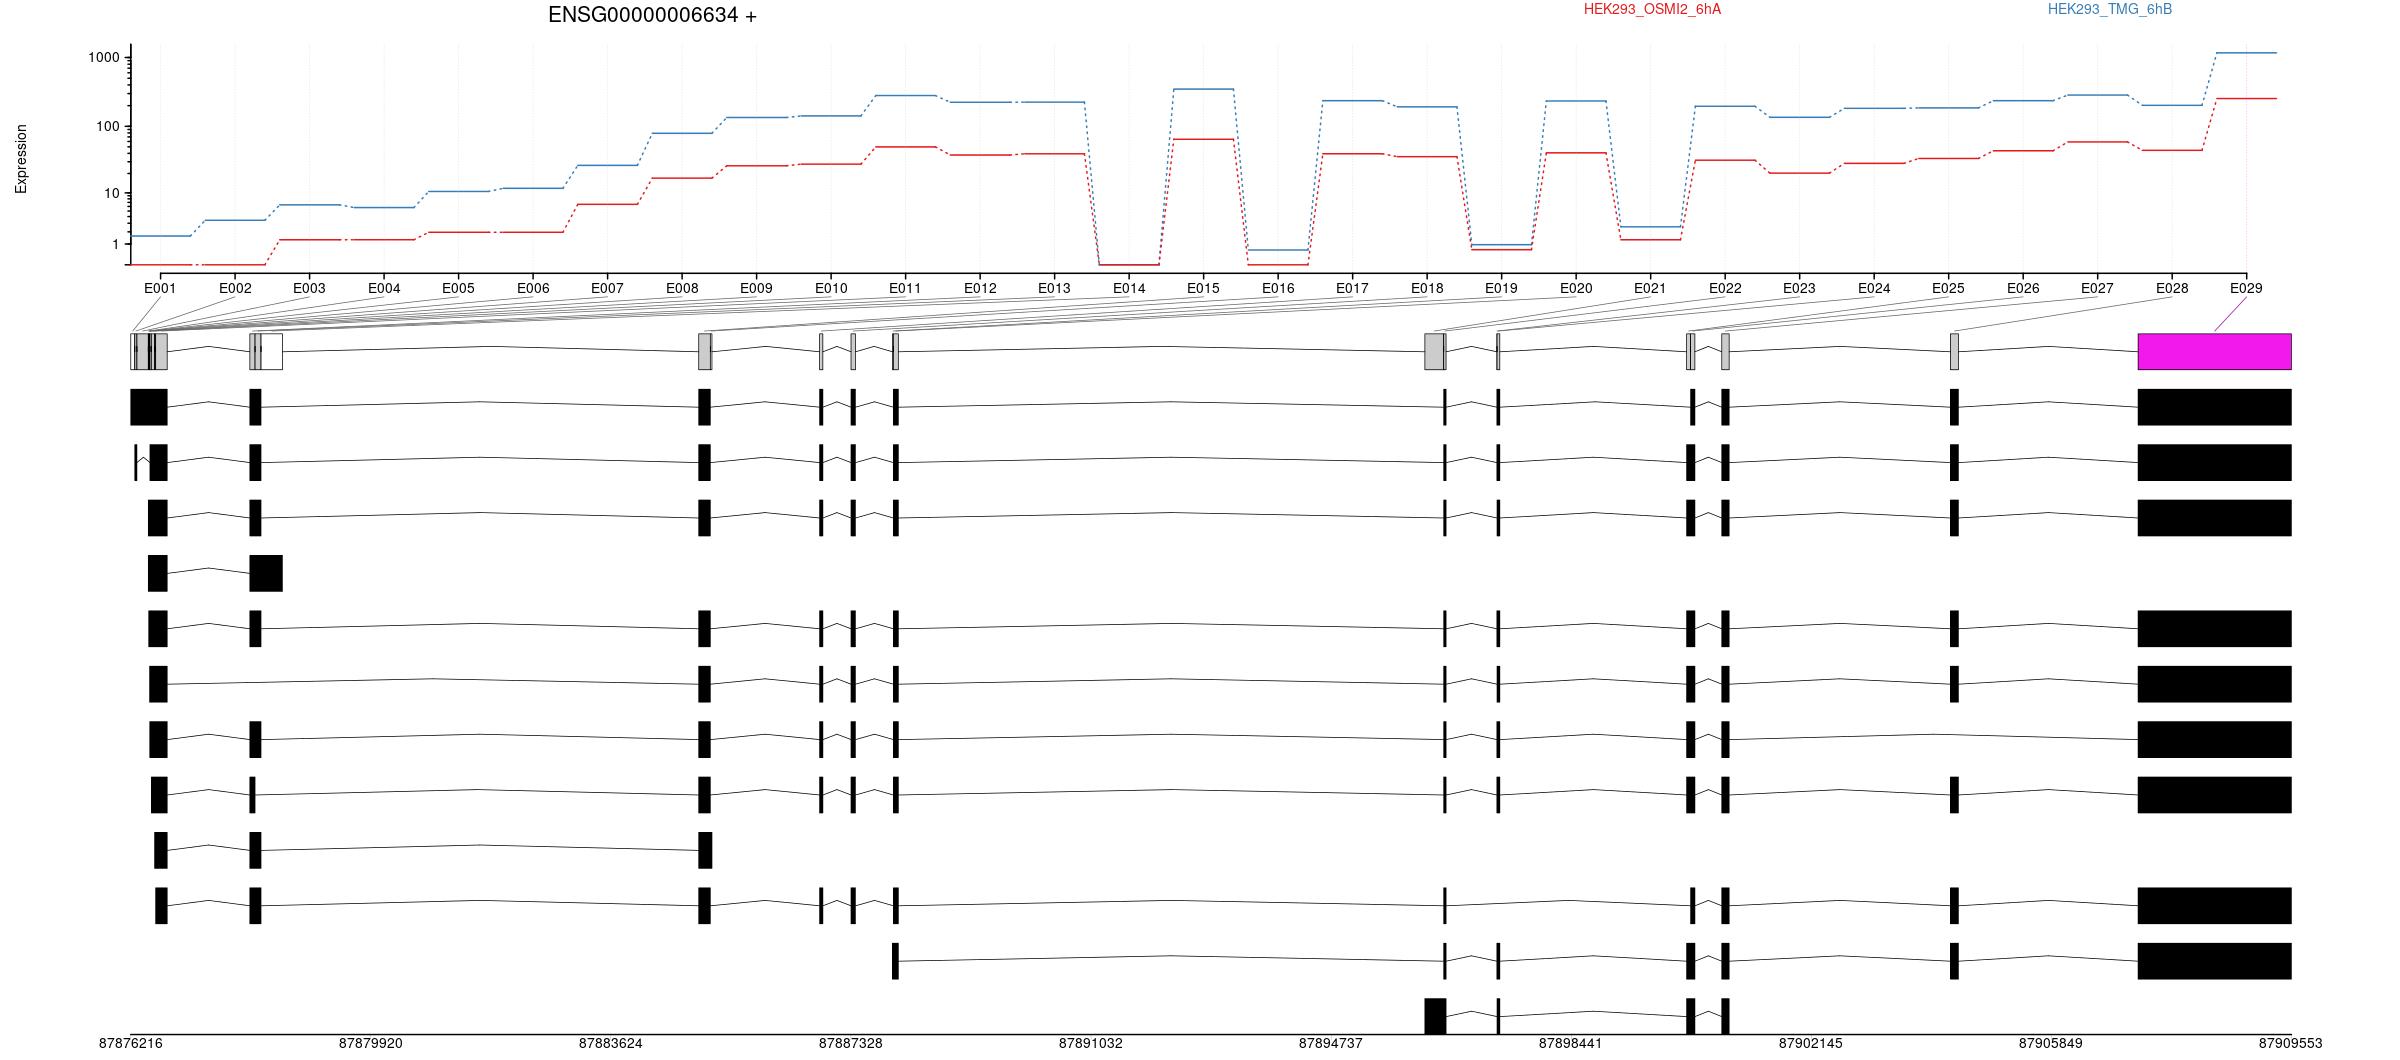This screenshot has width=2400, height=1060.
Task: Click the 1000 y-axis tick label
Action: [103, 58]
